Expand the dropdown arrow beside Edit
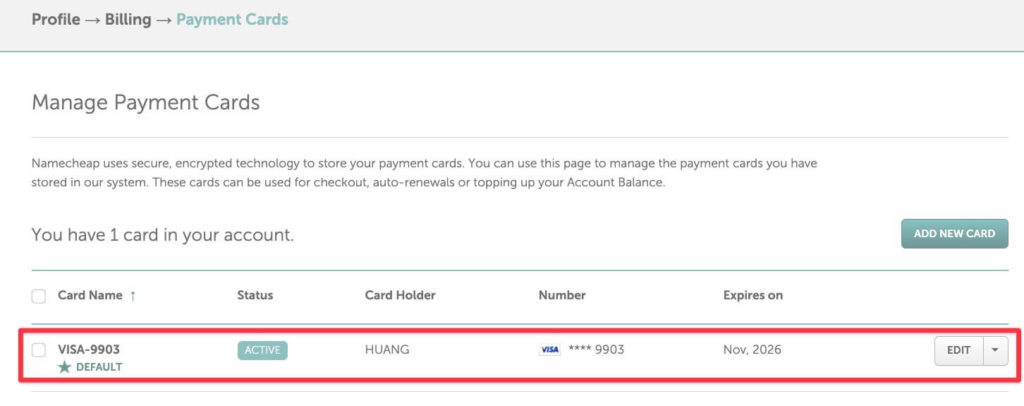This screenshot has height=406, width=1024. [995, 351]
